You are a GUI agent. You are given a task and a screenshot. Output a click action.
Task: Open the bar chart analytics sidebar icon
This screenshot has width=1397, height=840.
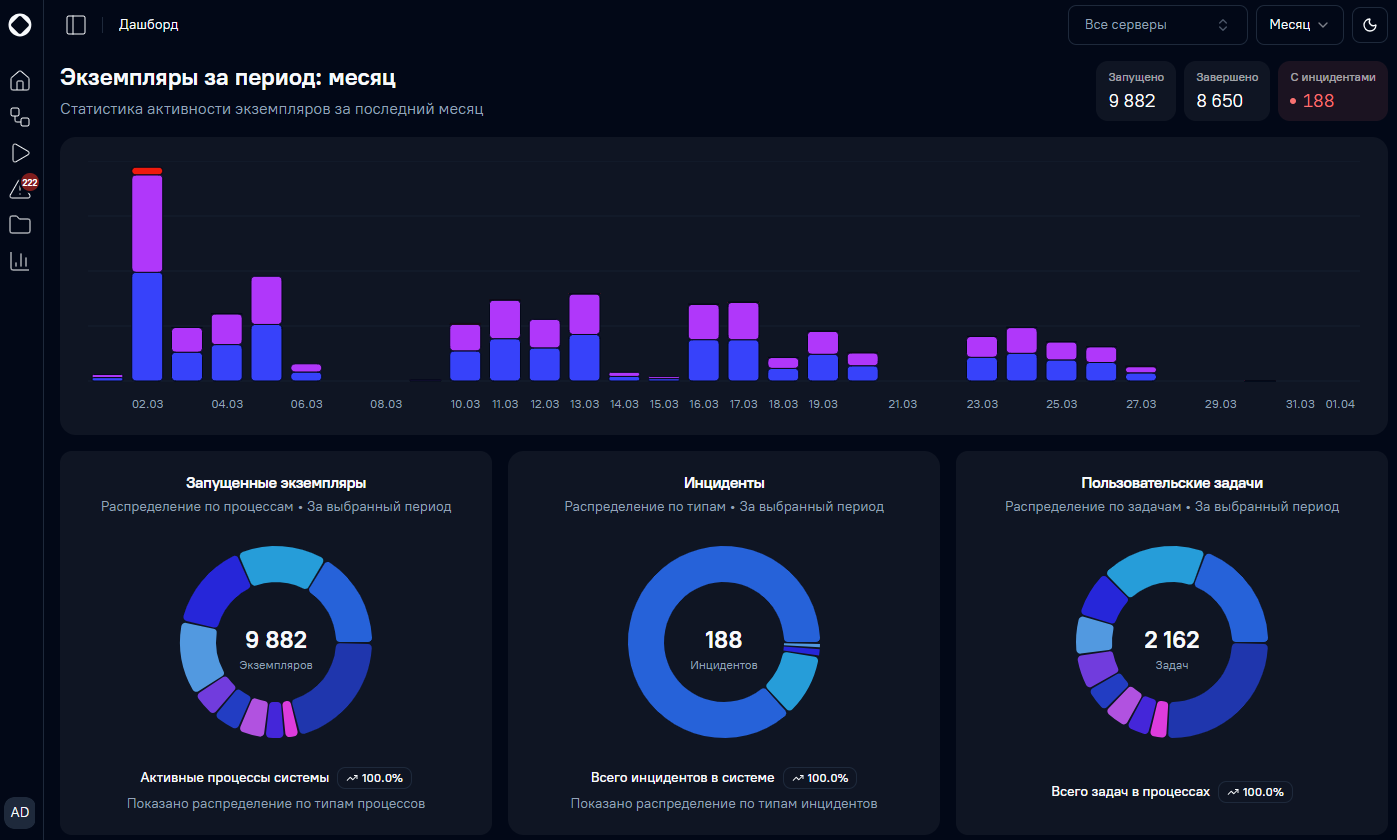pyautogui.click(x=20, y=261)
